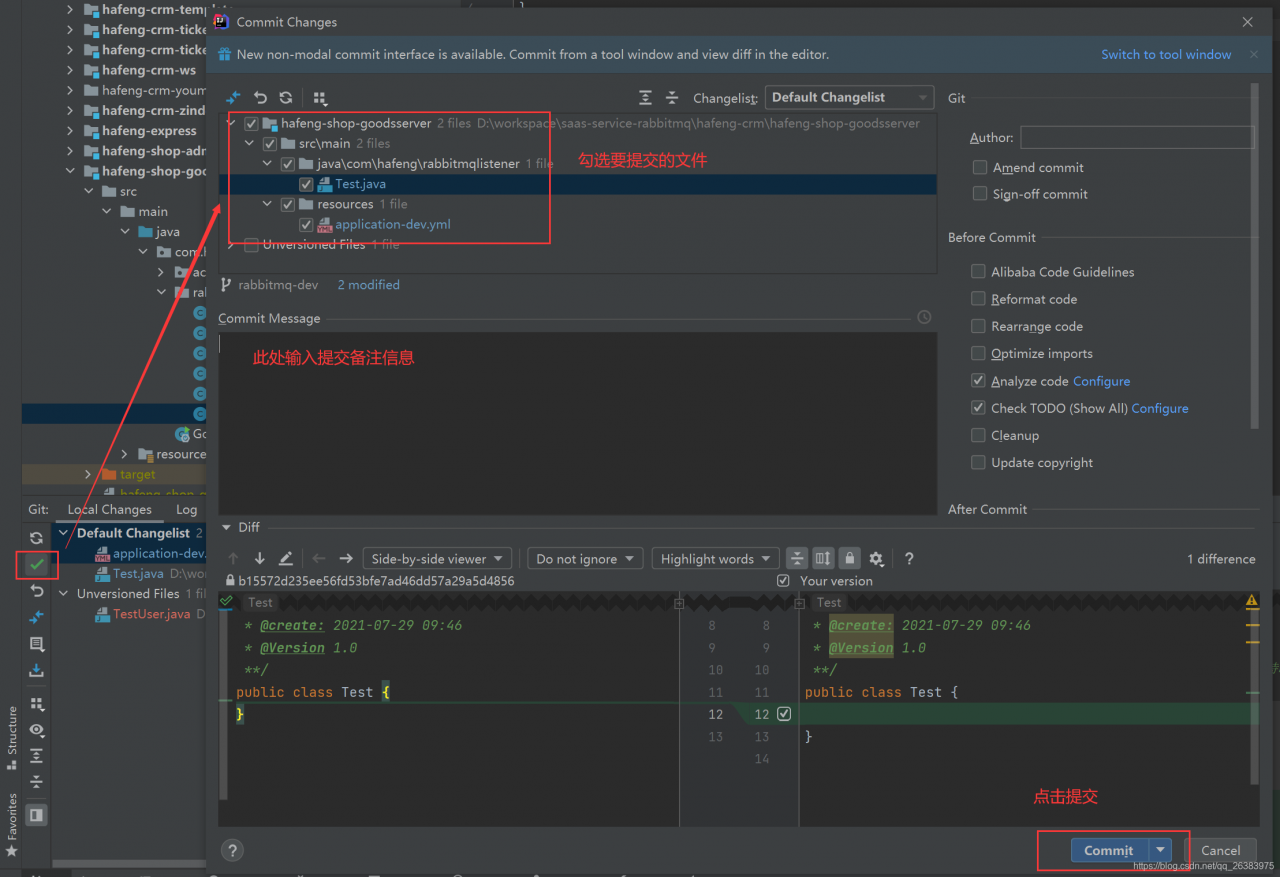Image resolution: width=1280 pixels, height=877 pixels.
Task: Click Switch to tool window link
Action: (x=1166, y=54)
